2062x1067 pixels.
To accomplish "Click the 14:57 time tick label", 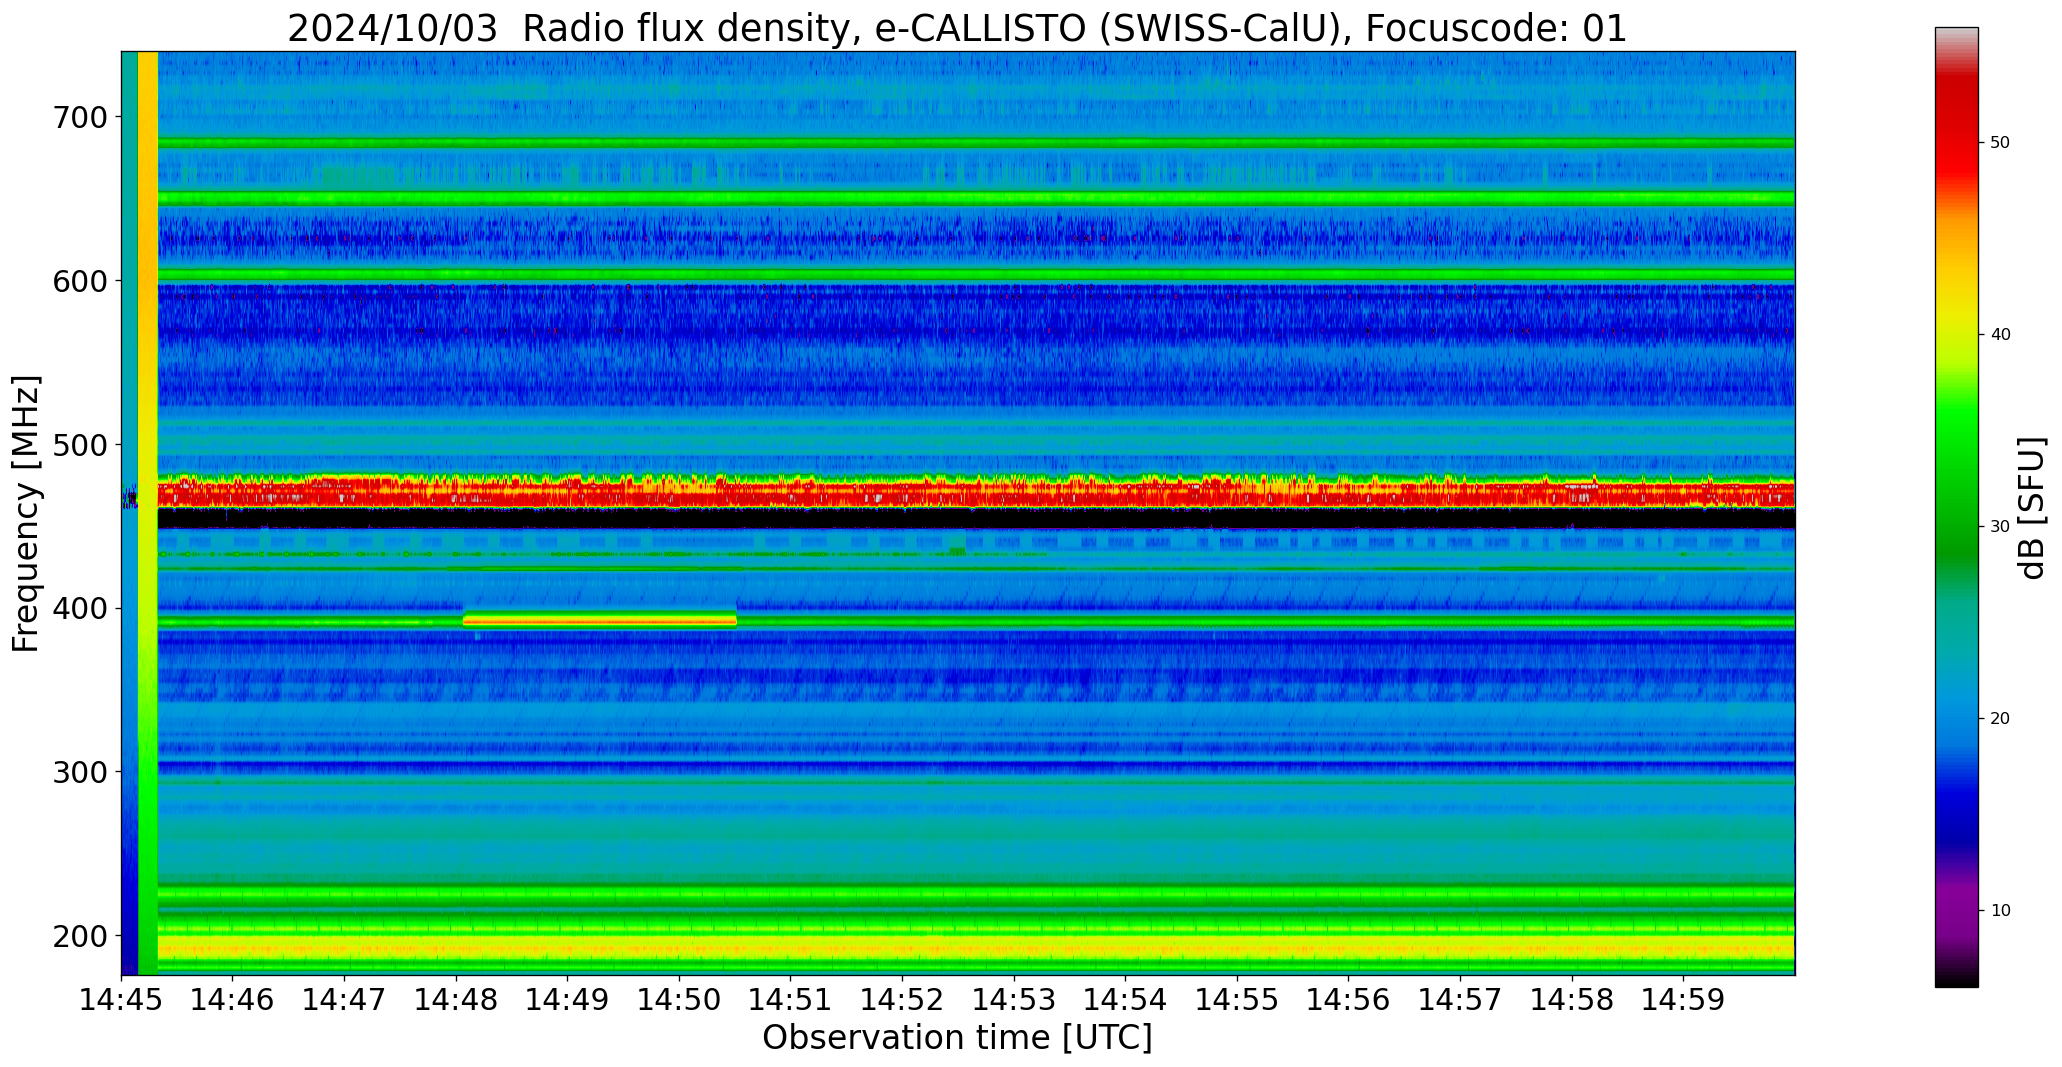I will pos(1461,1000).
